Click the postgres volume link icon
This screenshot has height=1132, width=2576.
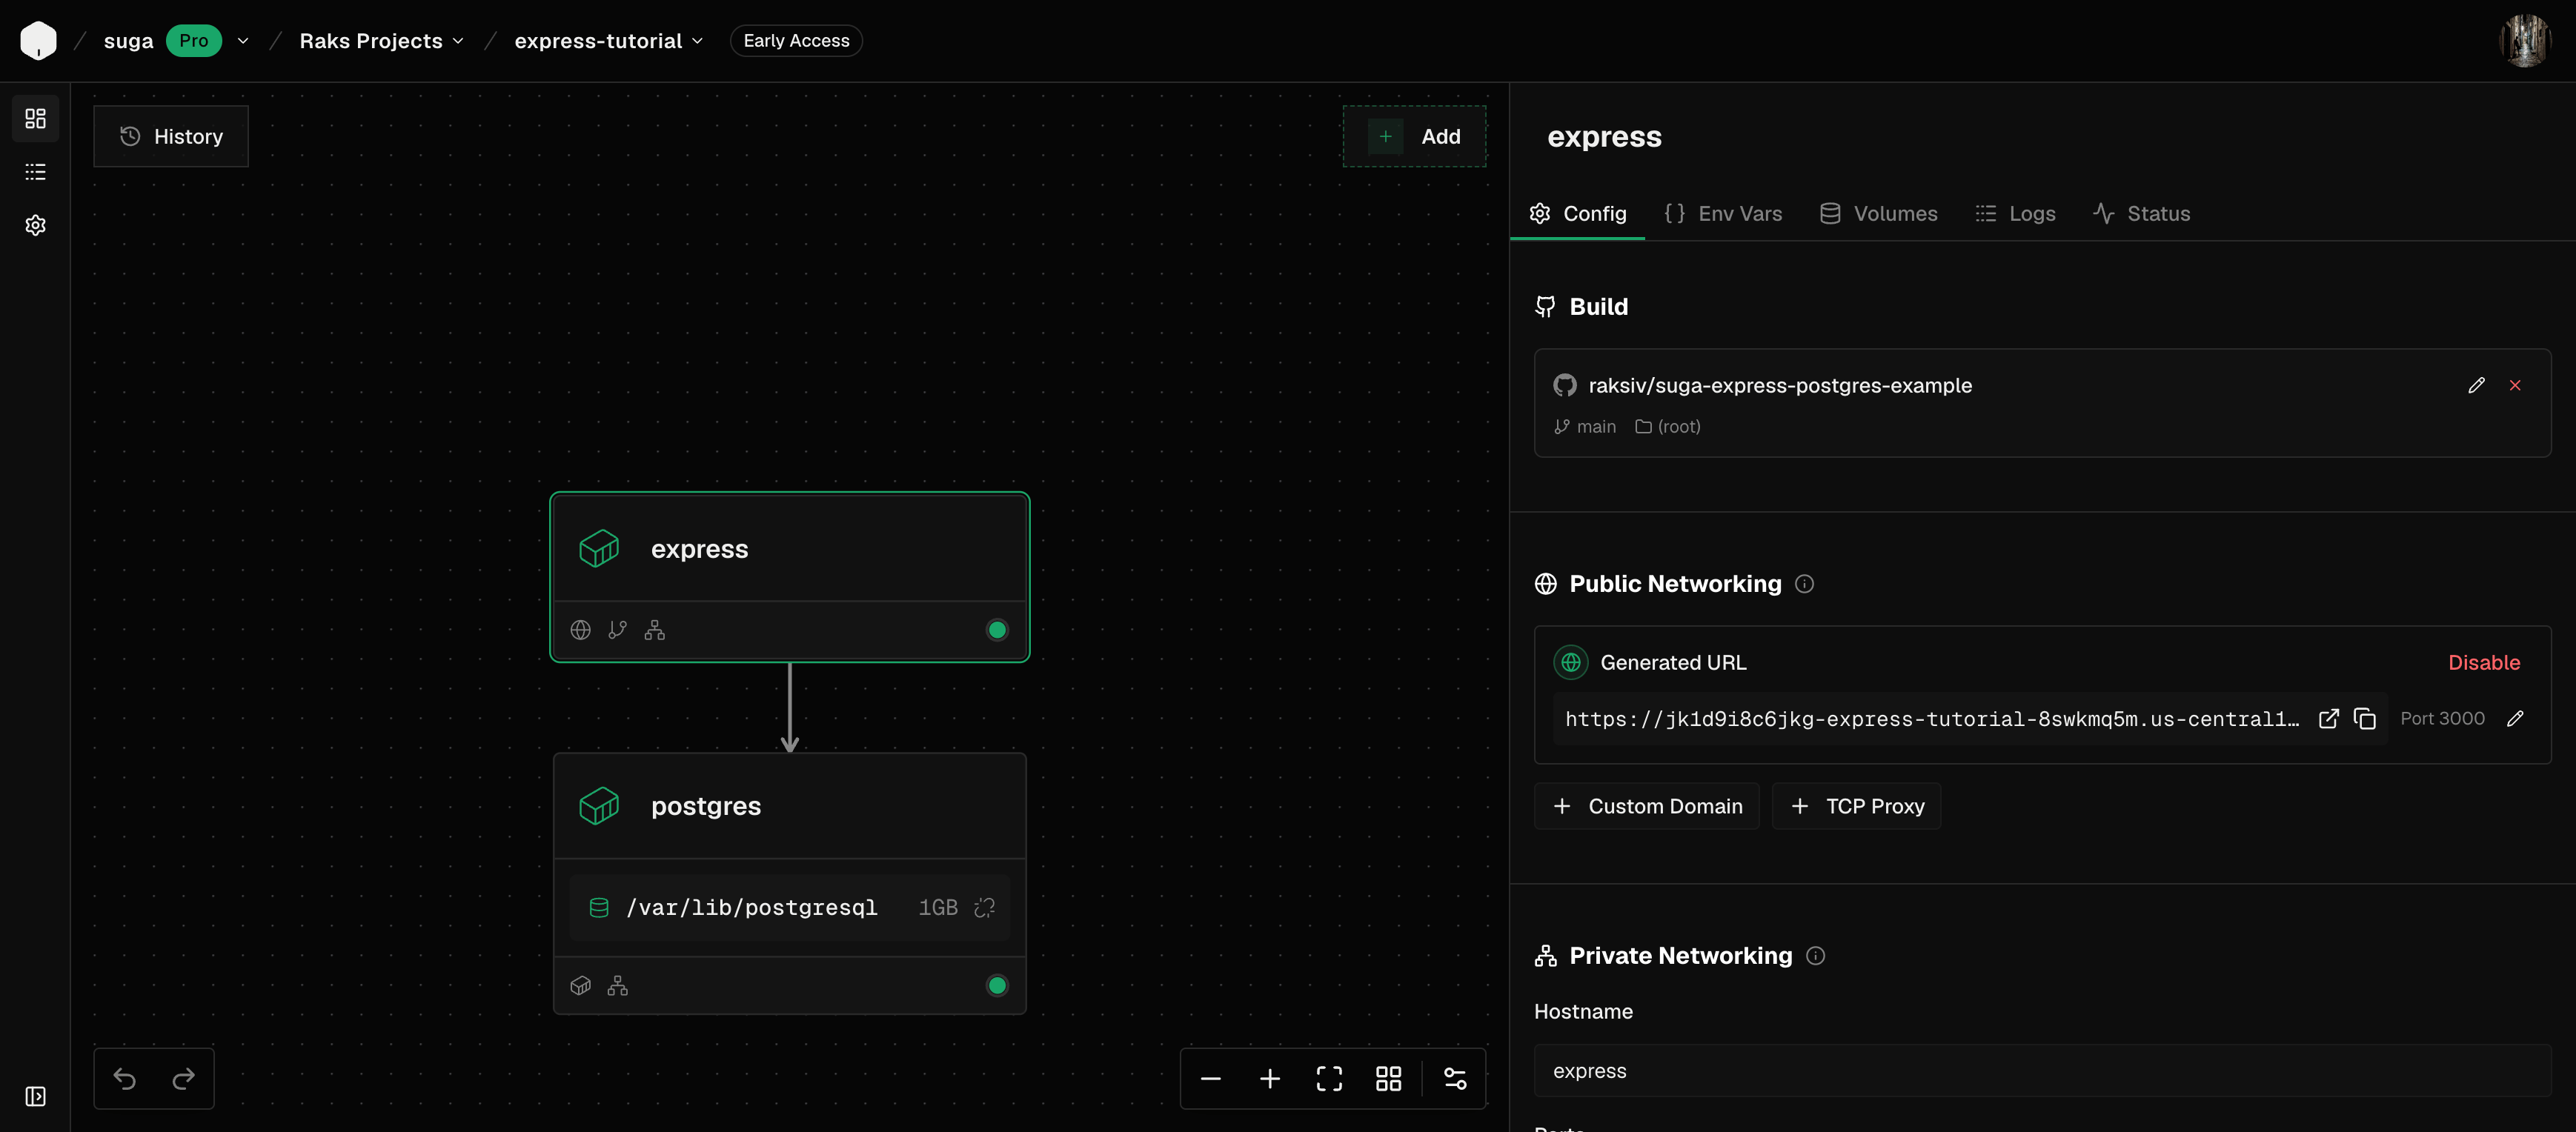point(984,907)
